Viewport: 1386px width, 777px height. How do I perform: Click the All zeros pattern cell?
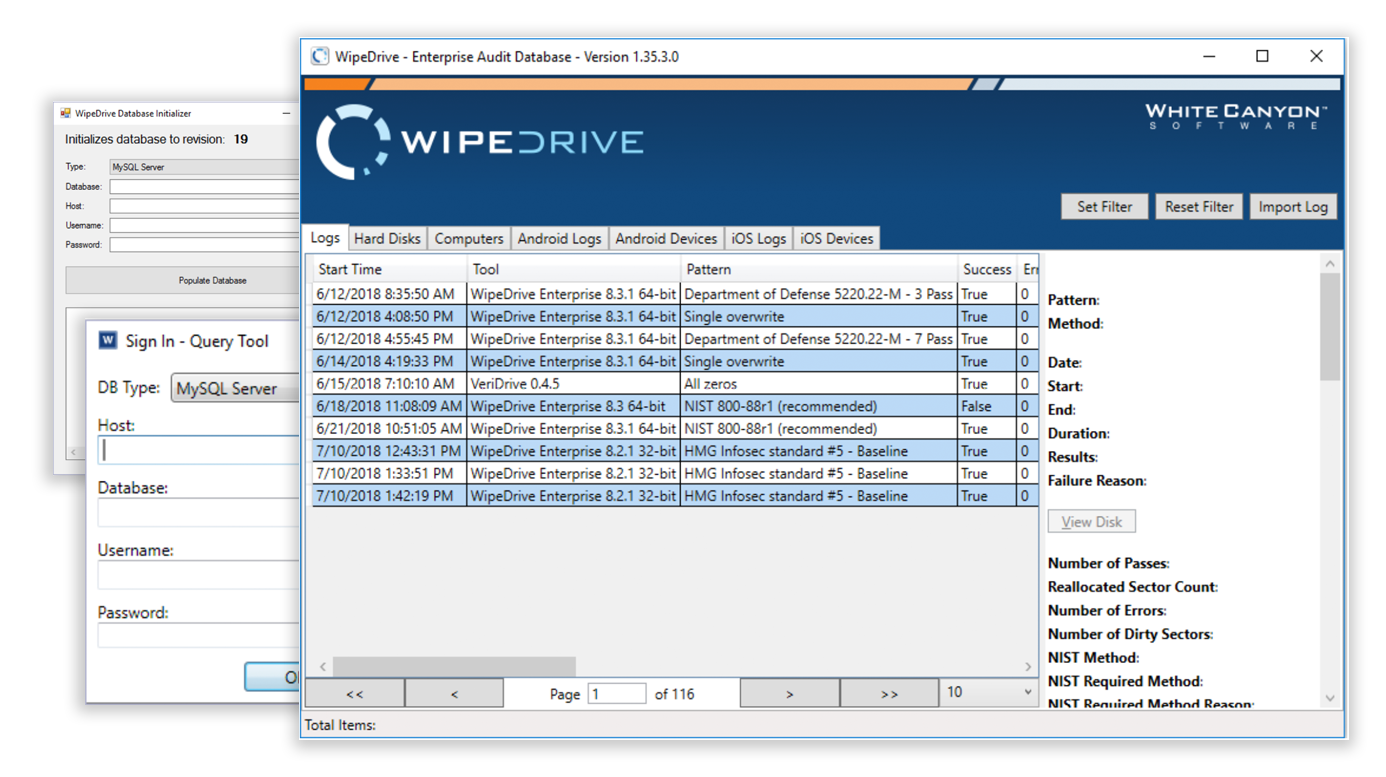point(819,384)
